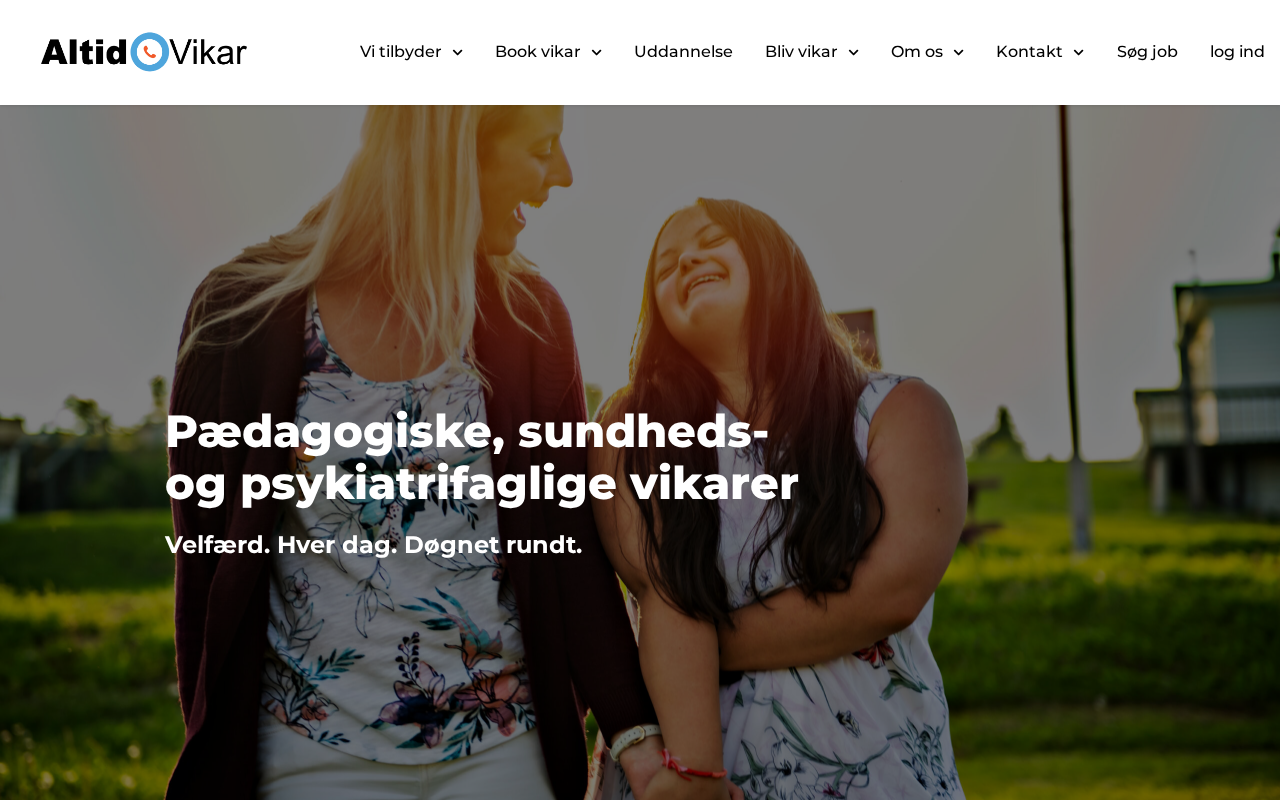Click the log ind link
The width and height of the screenshot is (1280, 800).
(x=1237, y=52)
